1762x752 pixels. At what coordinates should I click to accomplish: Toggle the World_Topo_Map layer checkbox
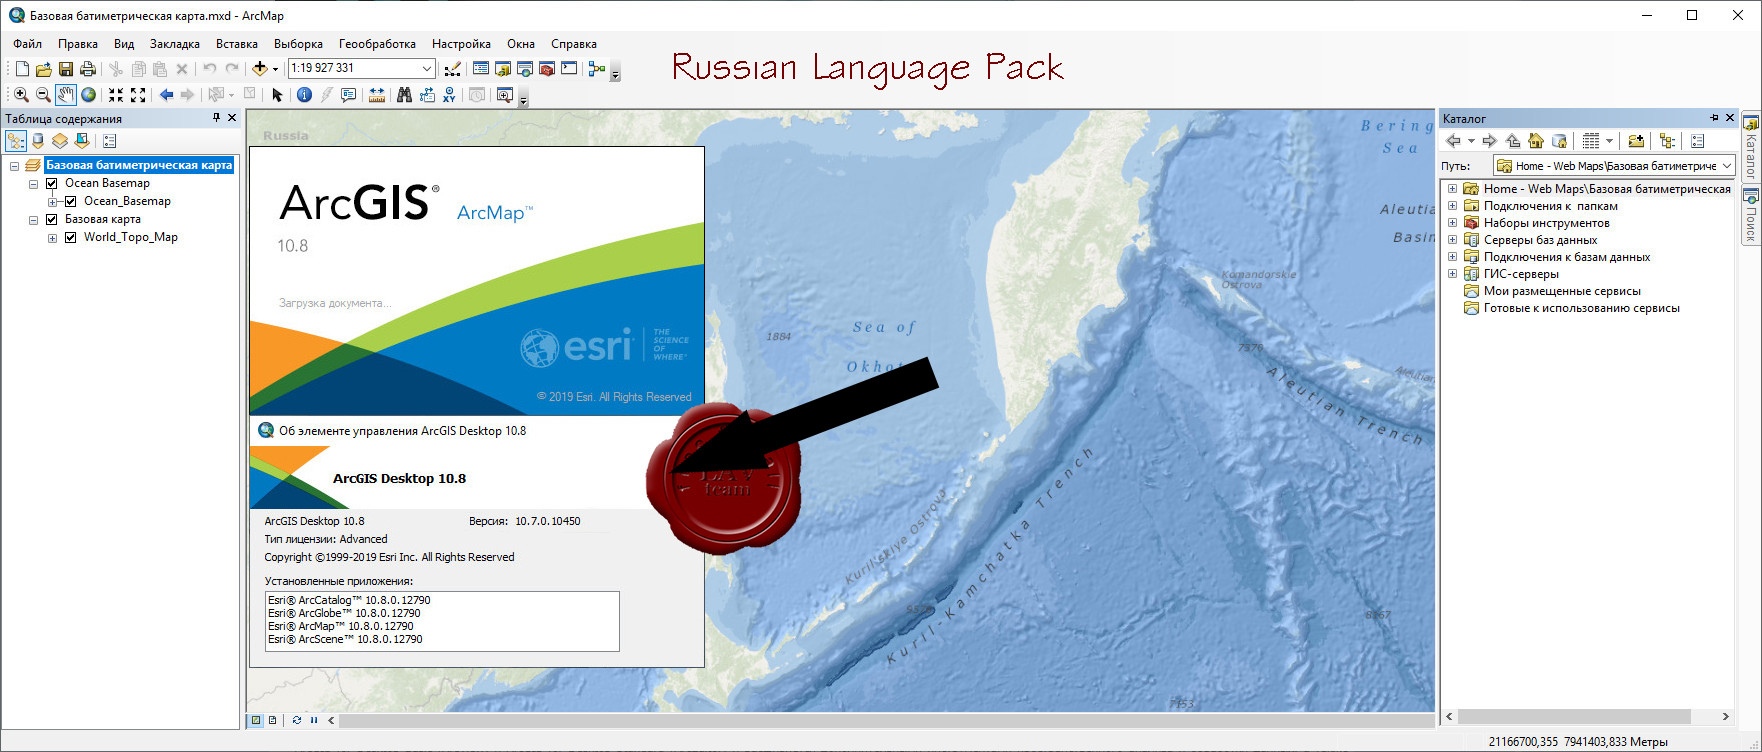(71, 238)
